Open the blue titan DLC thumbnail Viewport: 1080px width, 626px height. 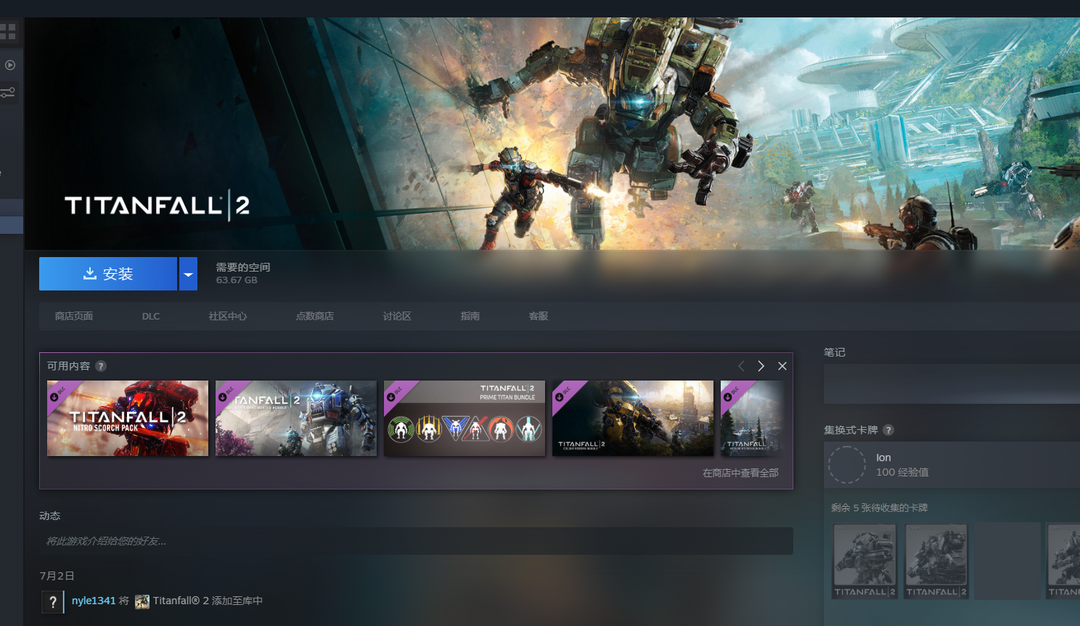point(296,418)
